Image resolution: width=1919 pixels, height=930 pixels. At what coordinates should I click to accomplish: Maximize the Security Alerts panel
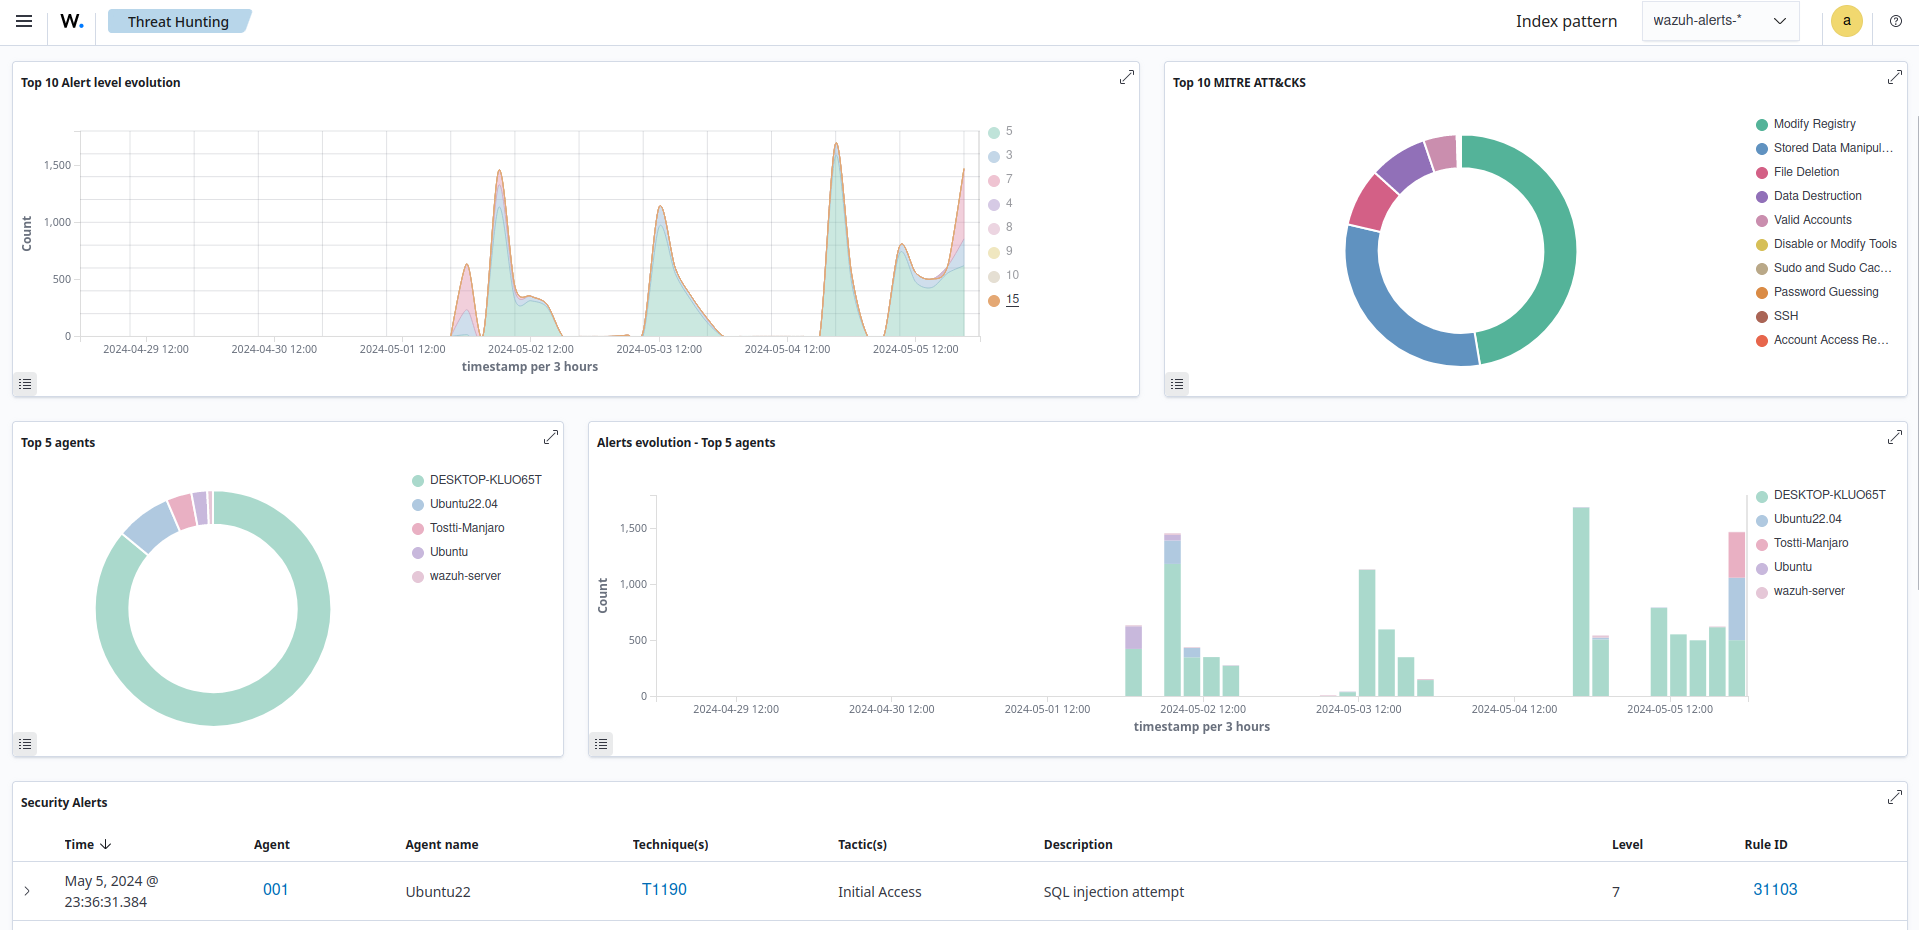coord(1895,797)
